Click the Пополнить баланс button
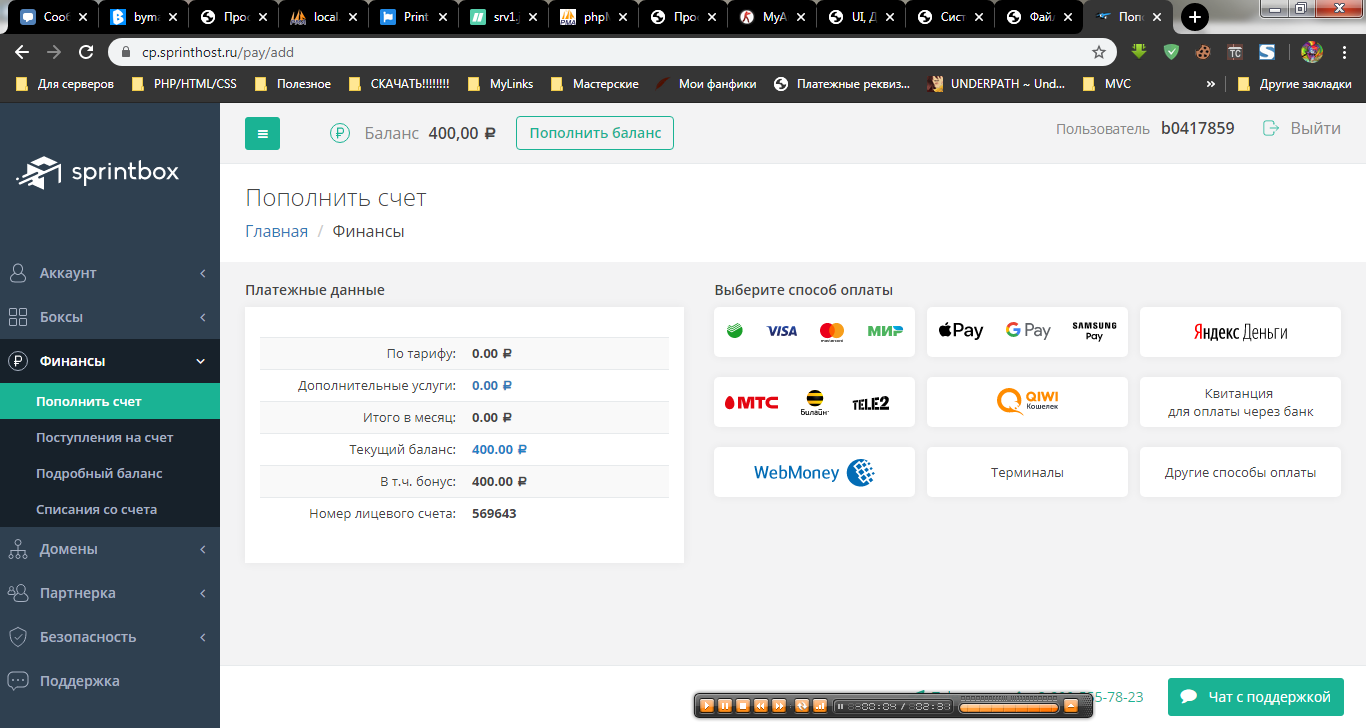Image resolution: width=1366 pixels, height=728 pixels. pos(595,133)
